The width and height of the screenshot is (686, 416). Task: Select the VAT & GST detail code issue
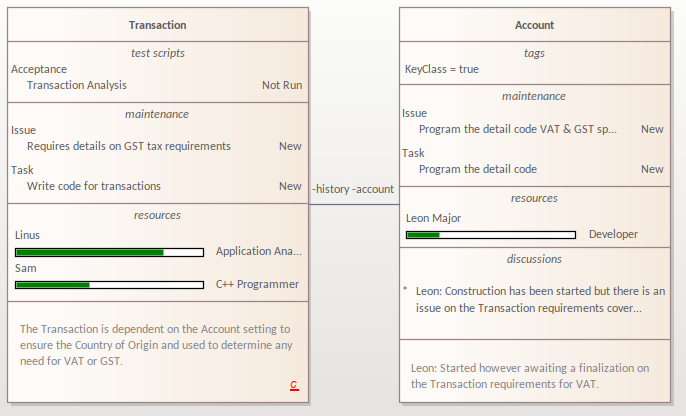coord(517,129)
